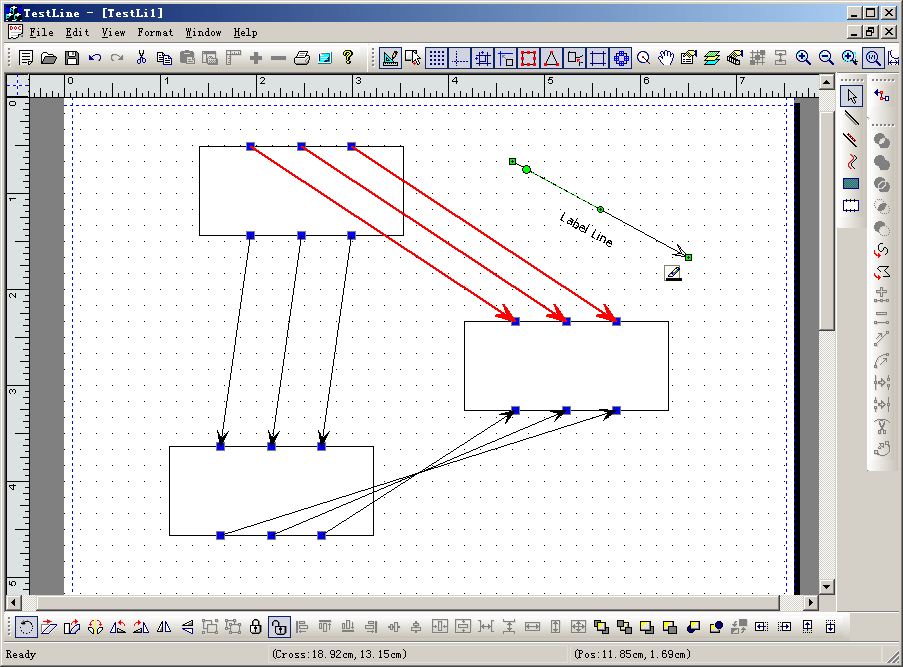The image size is (903, 667).
Task: Open the Window menu
Action: [203, 32]
